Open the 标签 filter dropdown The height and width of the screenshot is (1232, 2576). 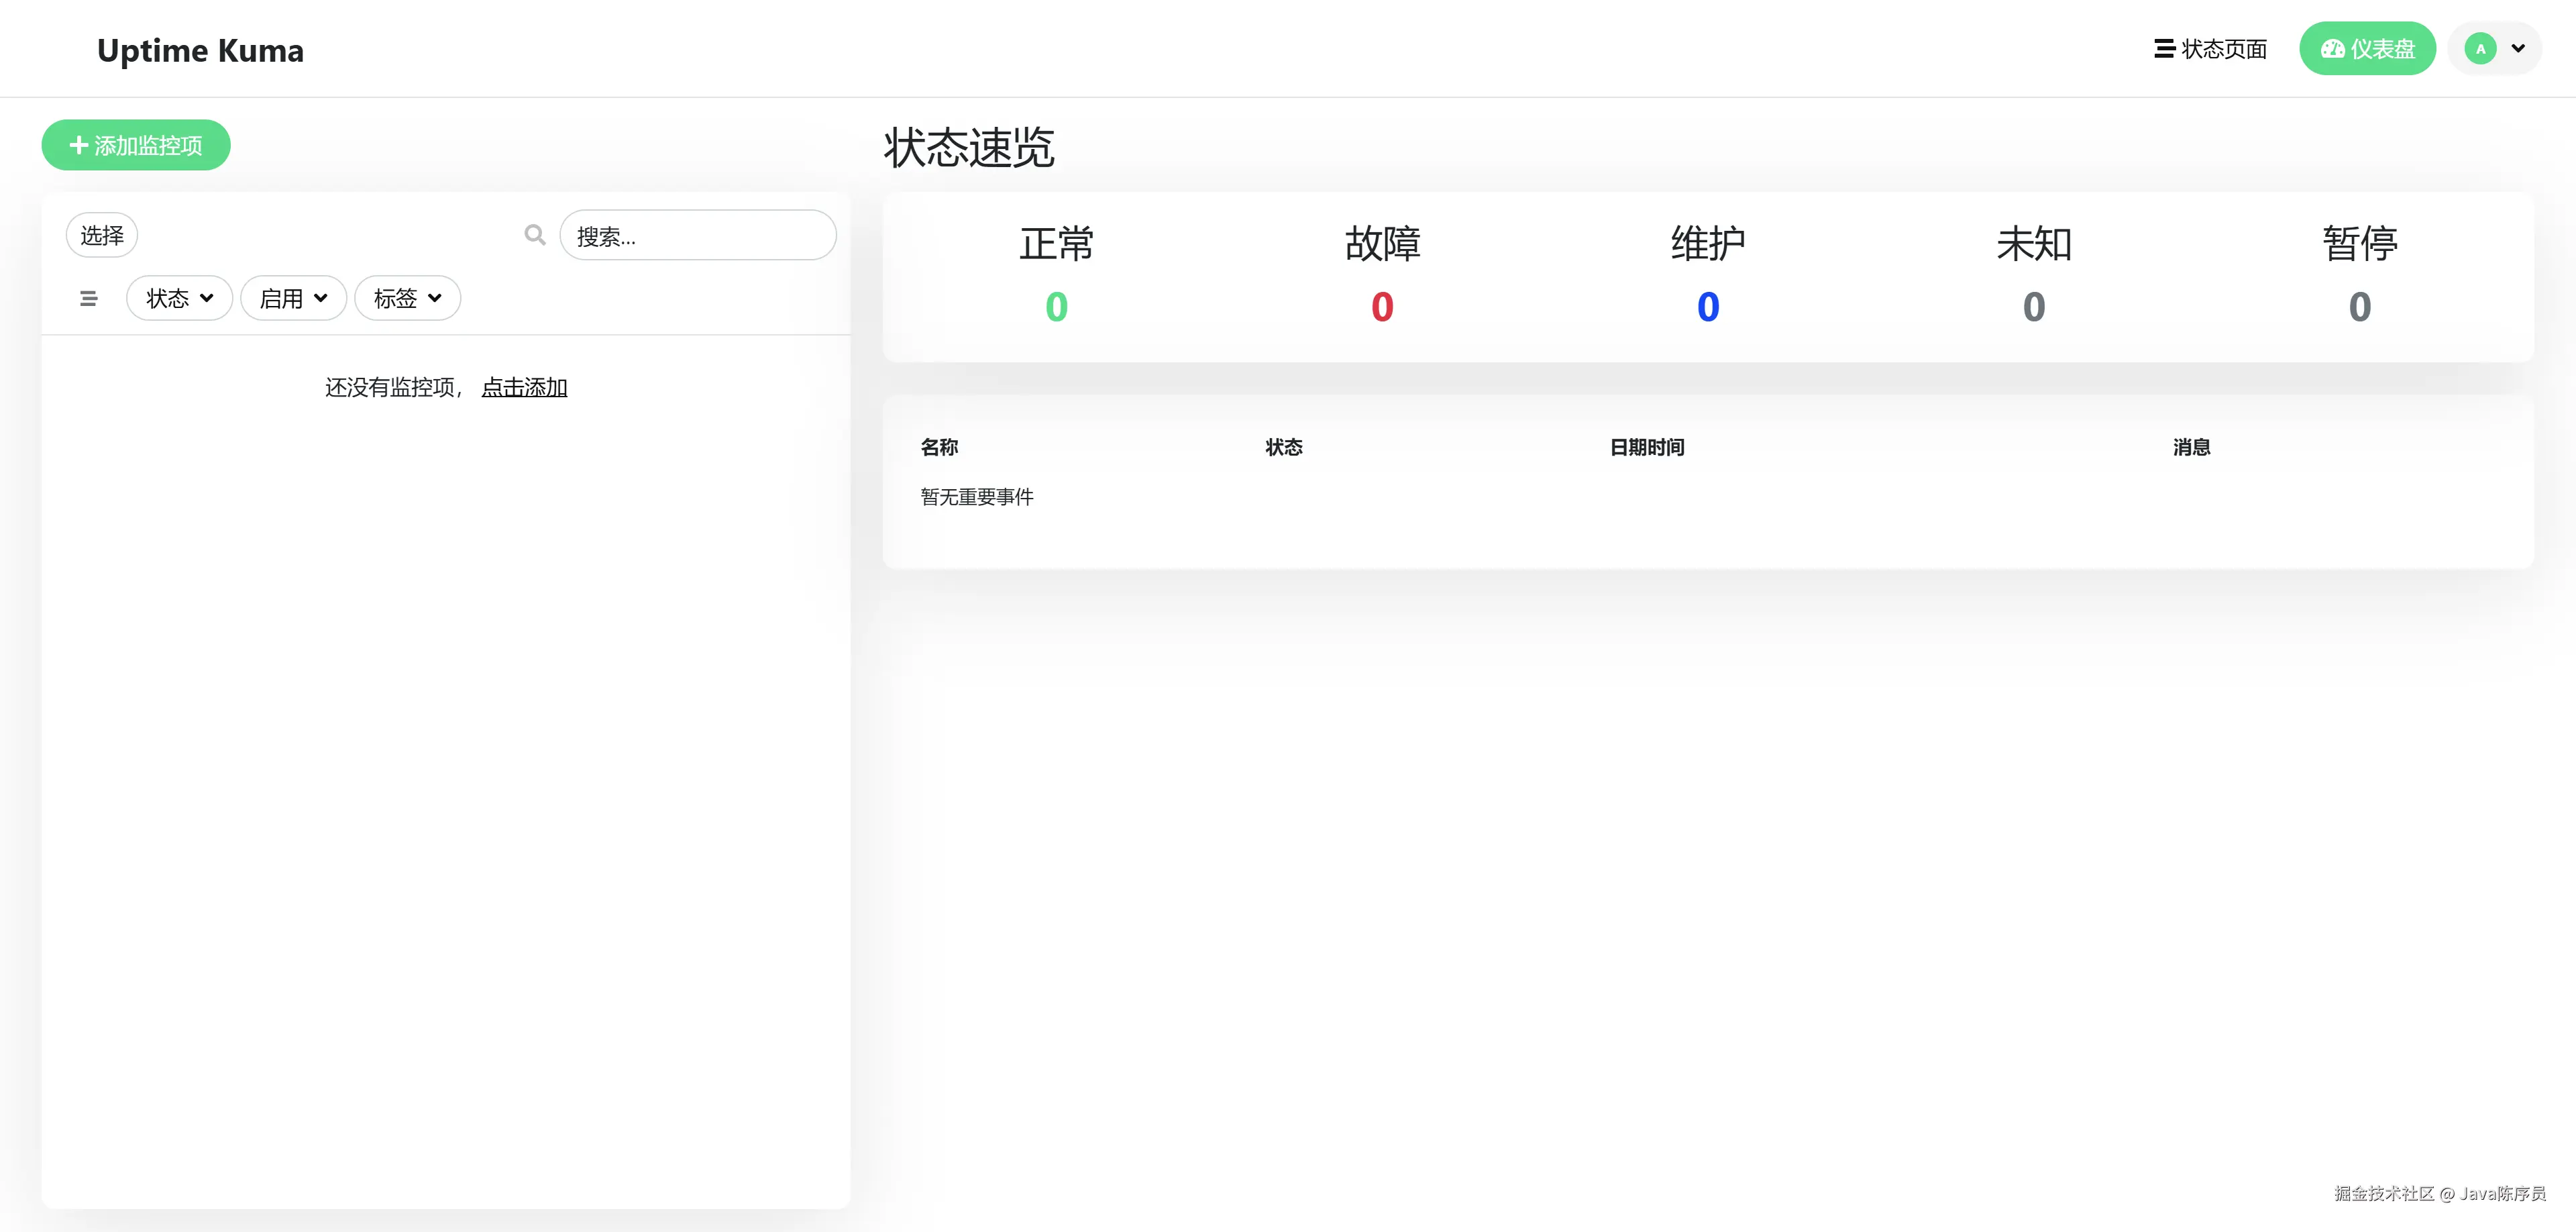click(x=407, y=298)
